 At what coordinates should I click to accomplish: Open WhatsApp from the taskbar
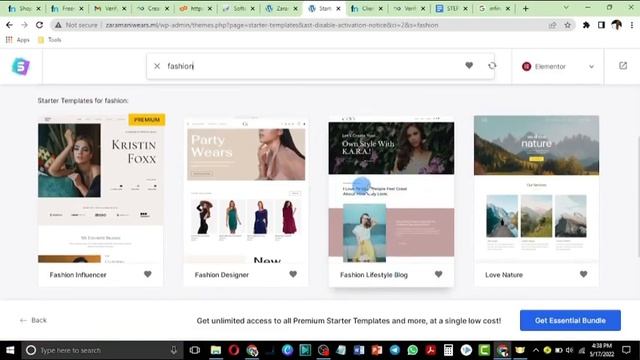coord(413,350)
